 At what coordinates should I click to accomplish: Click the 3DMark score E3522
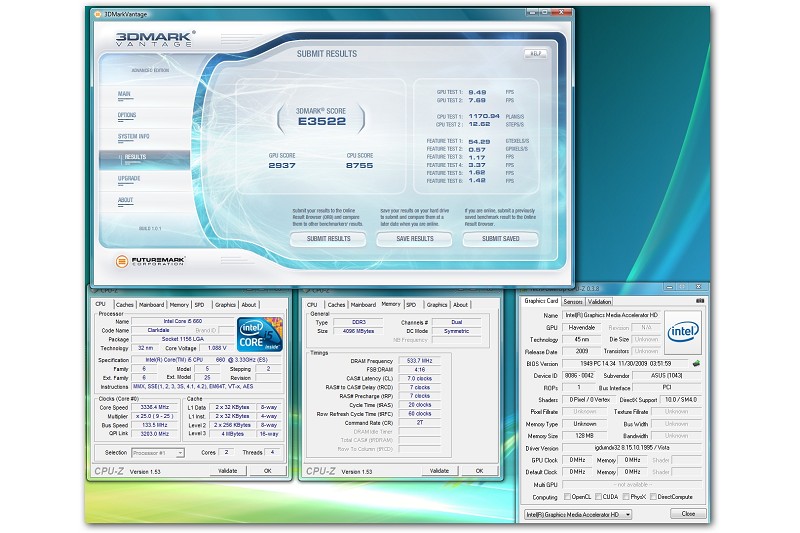point(322,121)
